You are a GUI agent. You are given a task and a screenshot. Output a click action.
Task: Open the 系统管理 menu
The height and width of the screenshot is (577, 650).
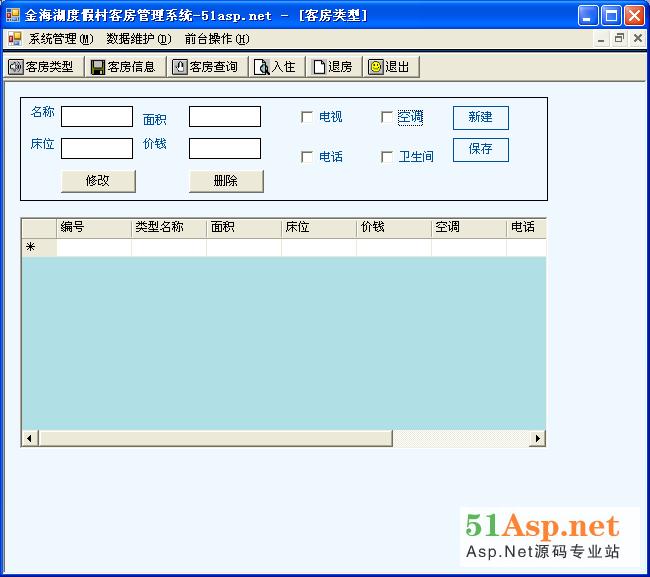click(x=60, y=39)
